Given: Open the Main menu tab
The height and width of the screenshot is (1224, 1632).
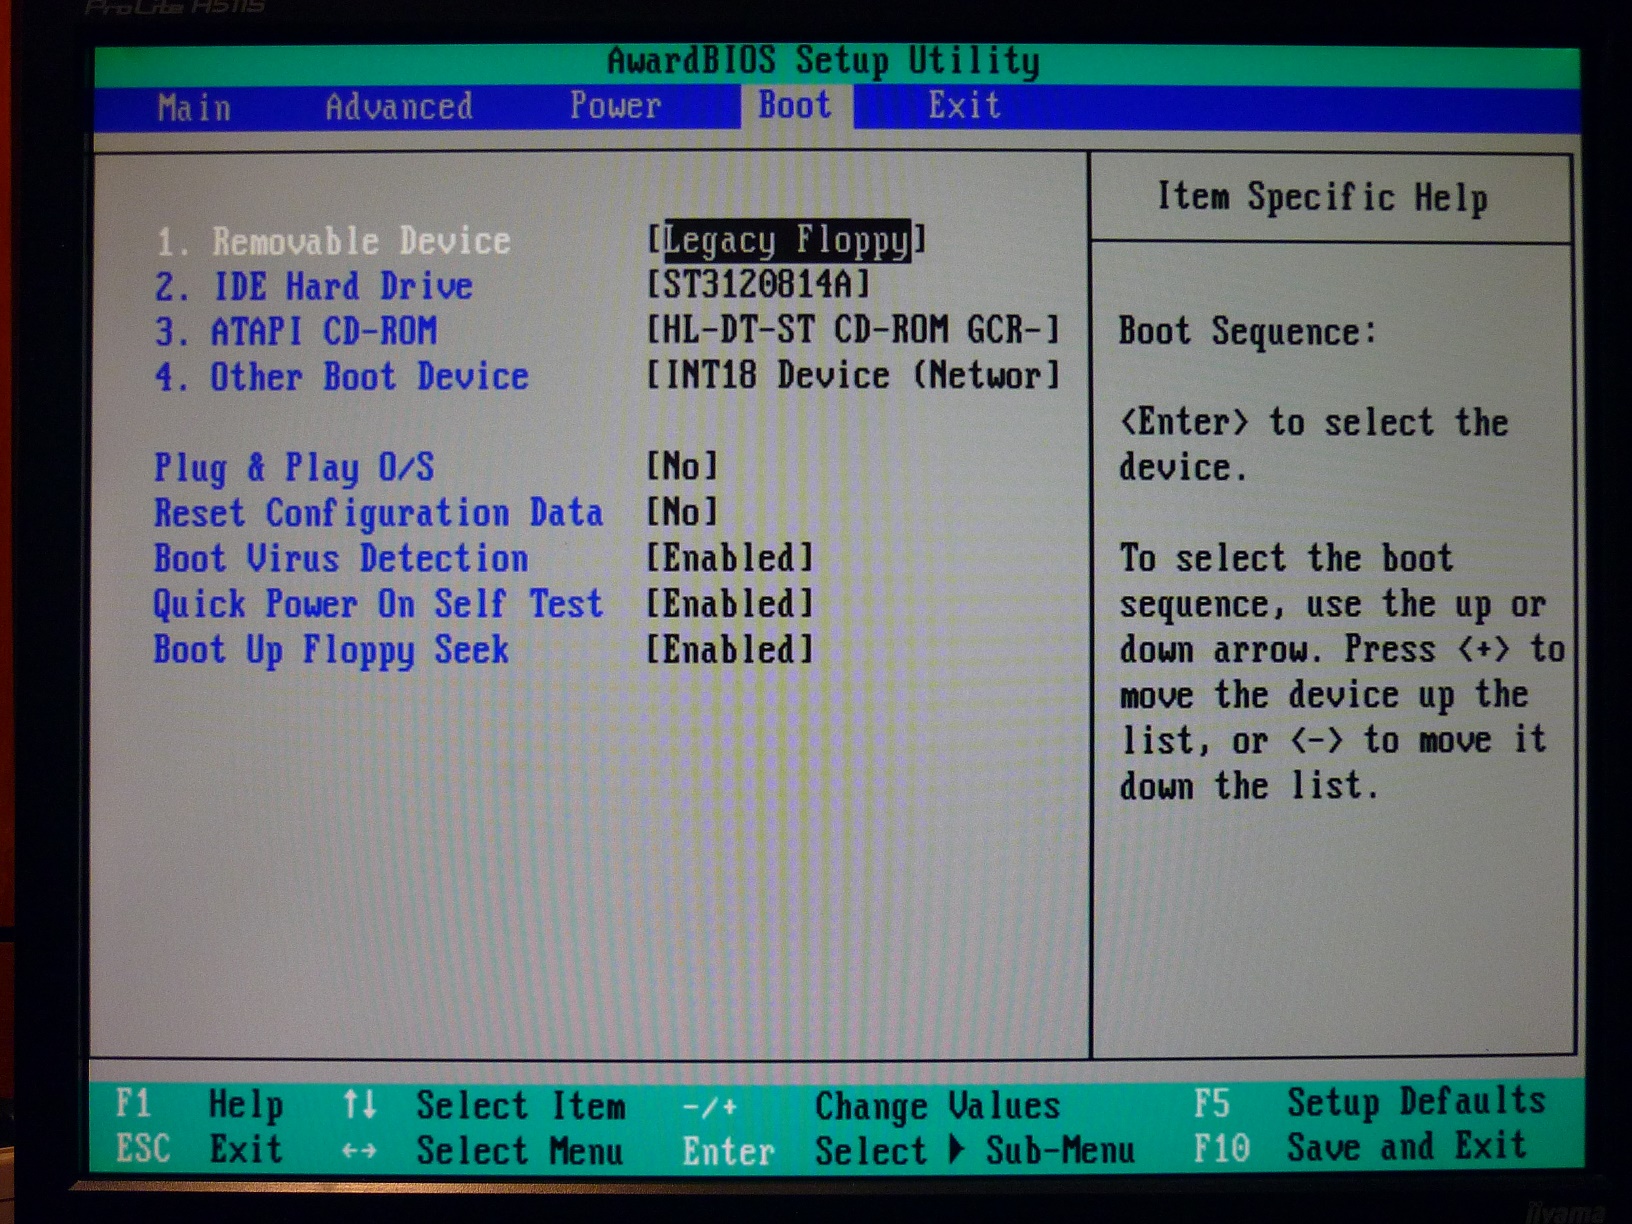Looking at the screenshot, I should coord(194,107).
